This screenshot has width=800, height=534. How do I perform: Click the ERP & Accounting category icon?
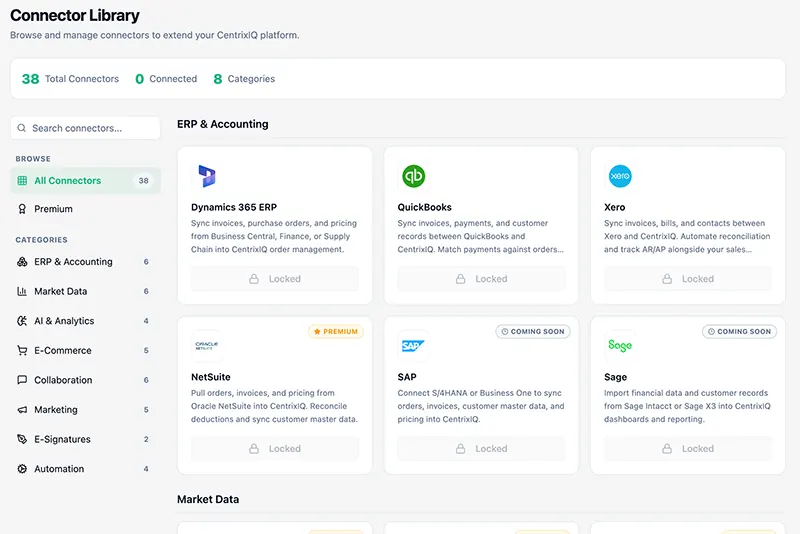[22, 262]
